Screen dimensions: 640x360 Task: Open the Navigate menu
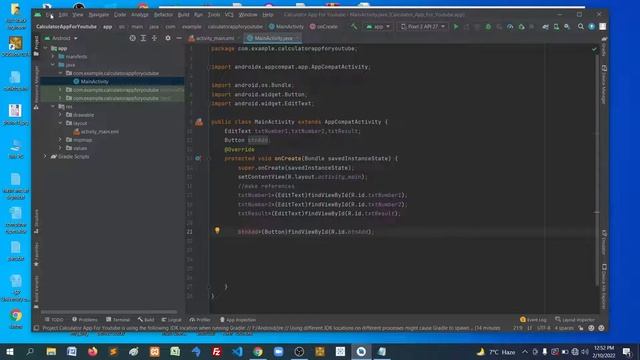click(x=99, y=15)
